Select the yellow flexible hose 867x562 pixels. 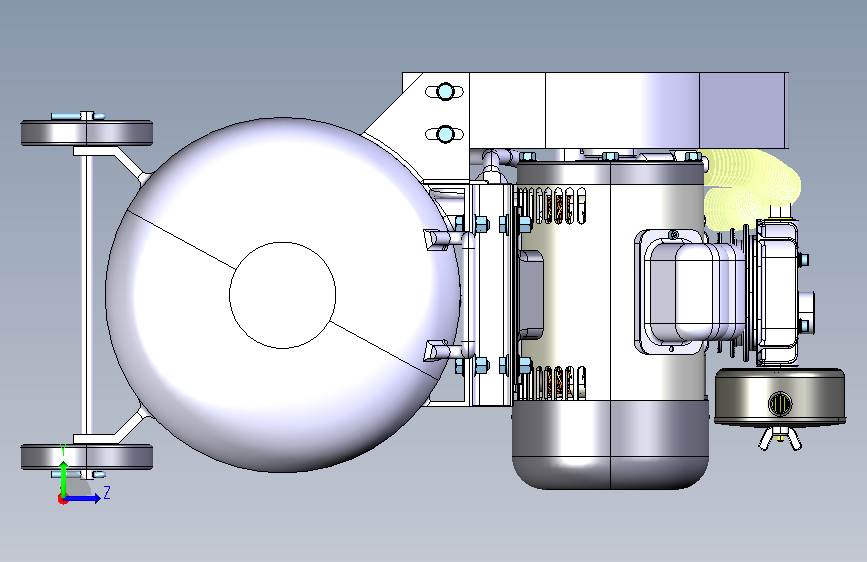[x=750, y=189]
